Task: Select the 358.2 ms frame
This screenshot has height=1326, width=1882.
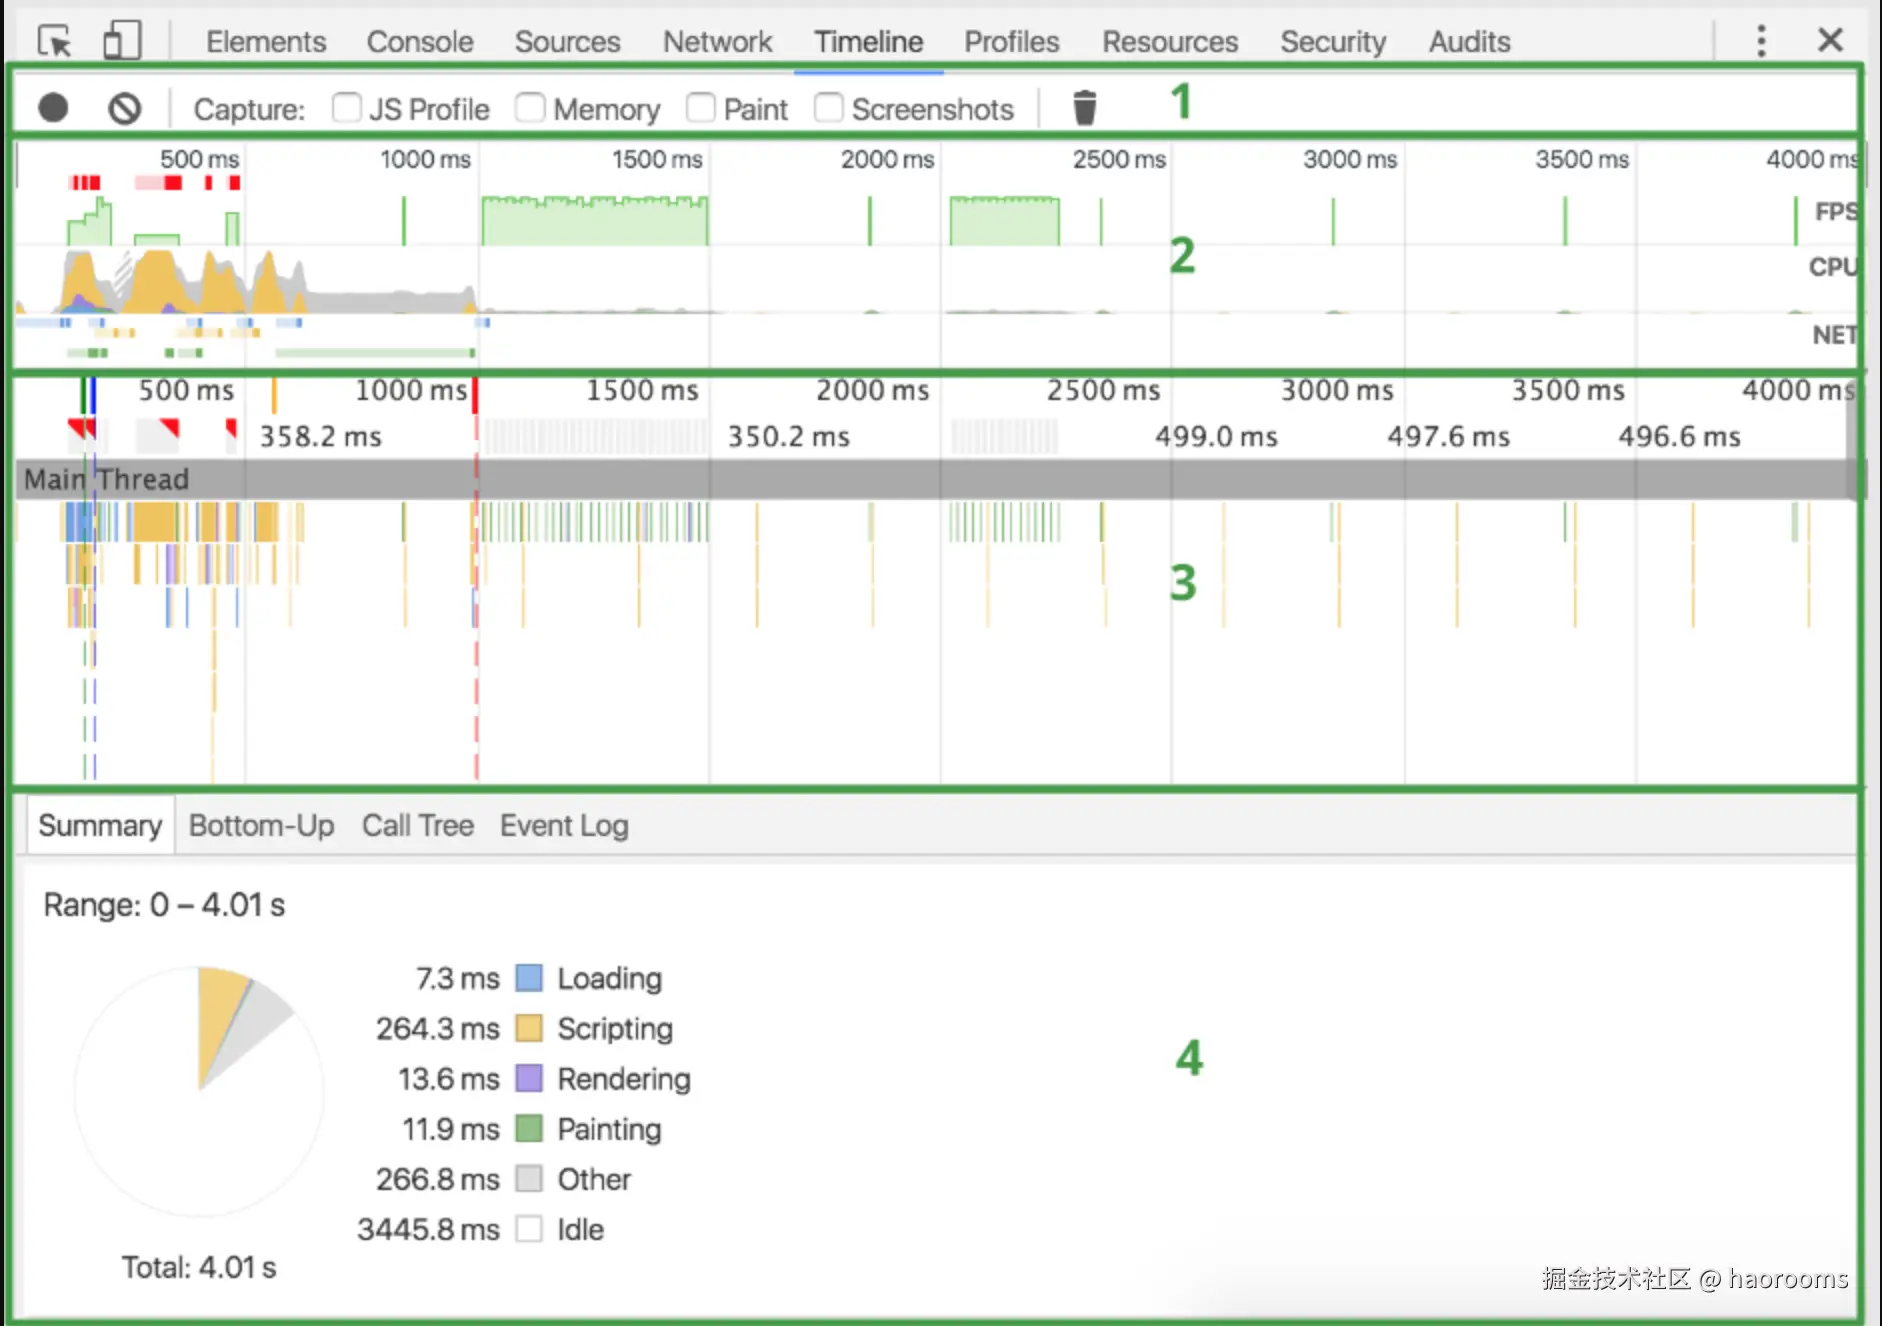Action: (x=320, y=437)
